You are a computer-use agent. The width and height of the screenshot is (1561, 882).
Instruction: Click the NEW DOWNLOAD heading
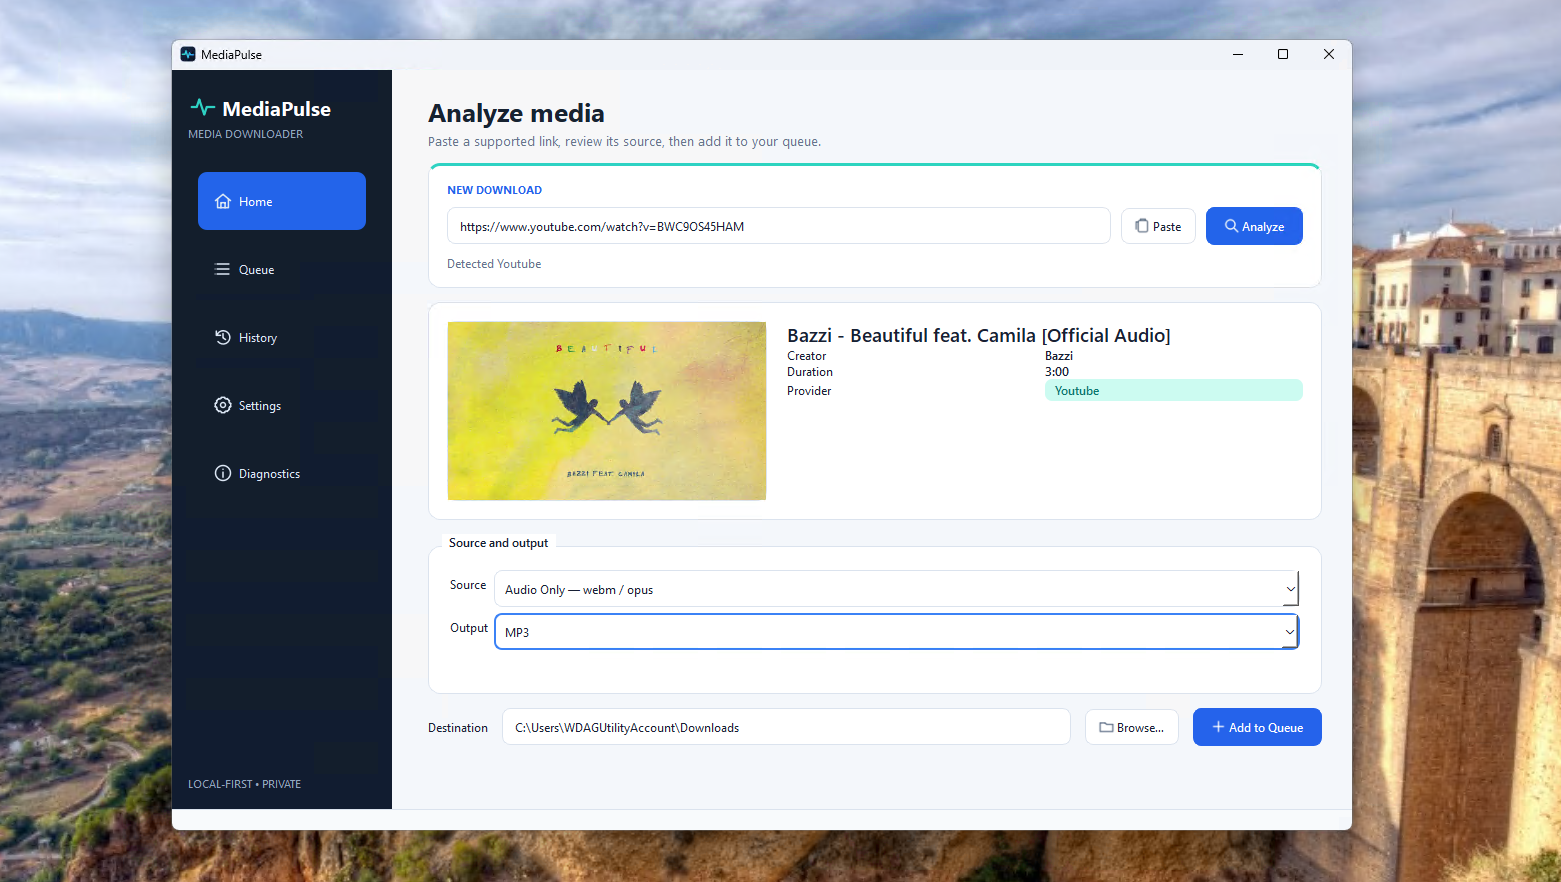494,190
